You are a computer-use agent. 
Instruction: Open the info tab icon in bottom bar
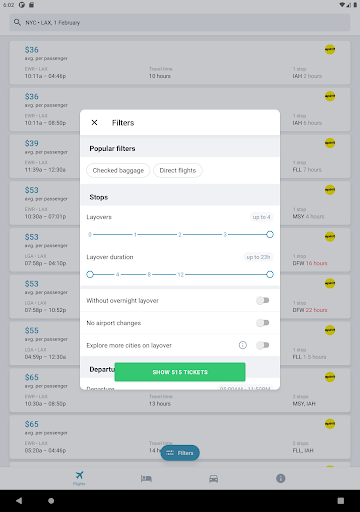point(281,479)
